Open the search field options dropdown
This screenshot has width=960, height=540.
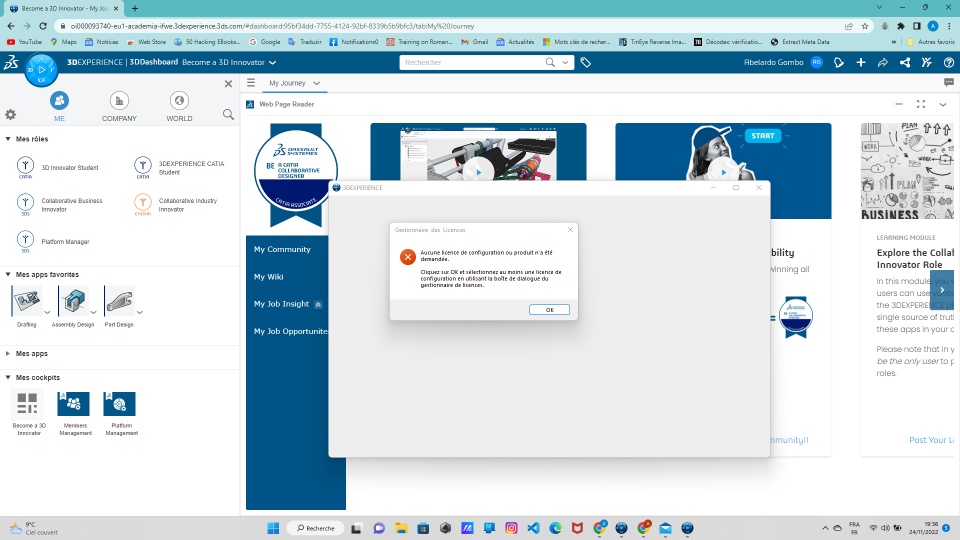click(565, 62)
